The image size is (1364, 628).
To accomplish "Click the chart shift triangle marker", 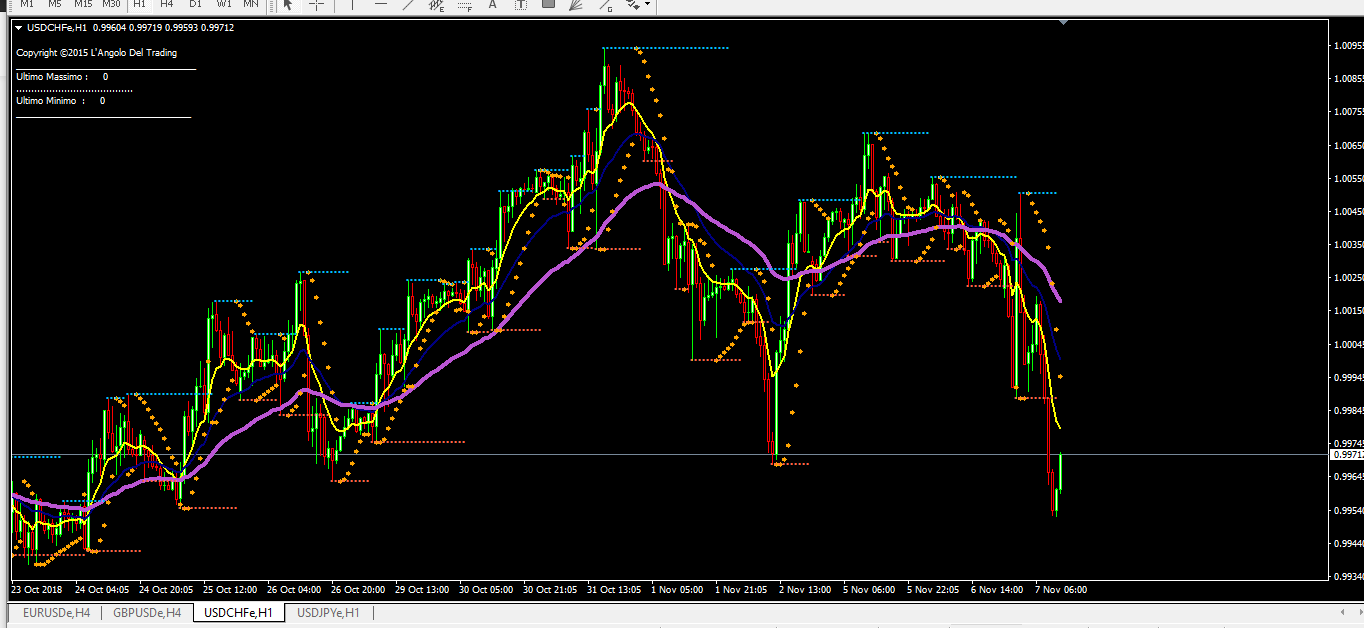I will 1063,24.
